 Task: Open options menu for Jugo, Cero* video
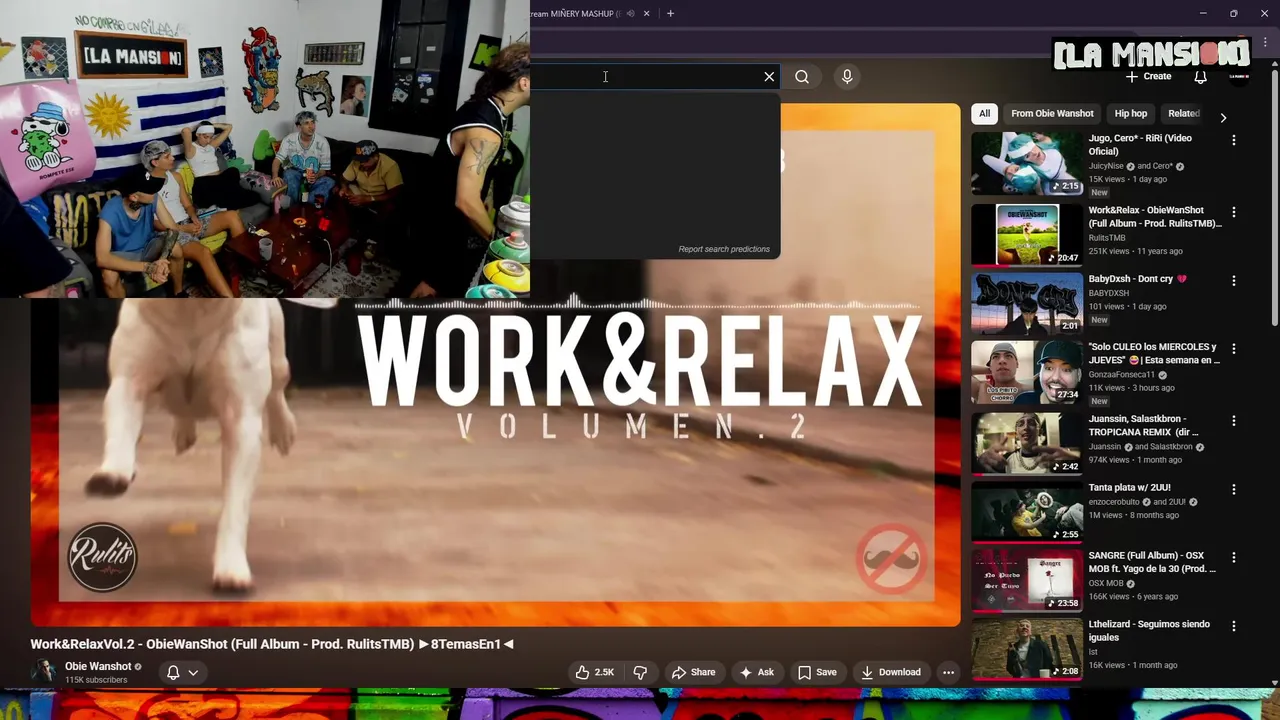click(1234, 141)
